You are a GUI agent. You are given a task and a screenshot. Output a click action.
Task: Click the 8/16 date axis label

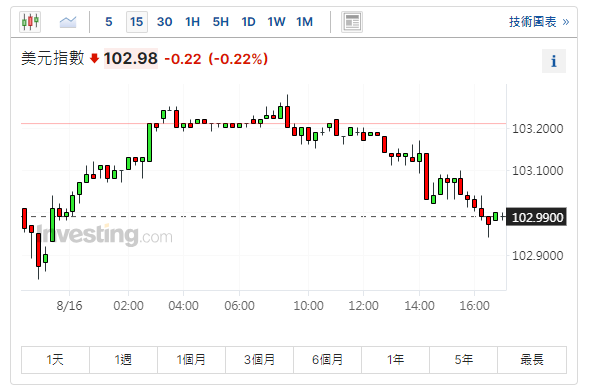(69, 306)
